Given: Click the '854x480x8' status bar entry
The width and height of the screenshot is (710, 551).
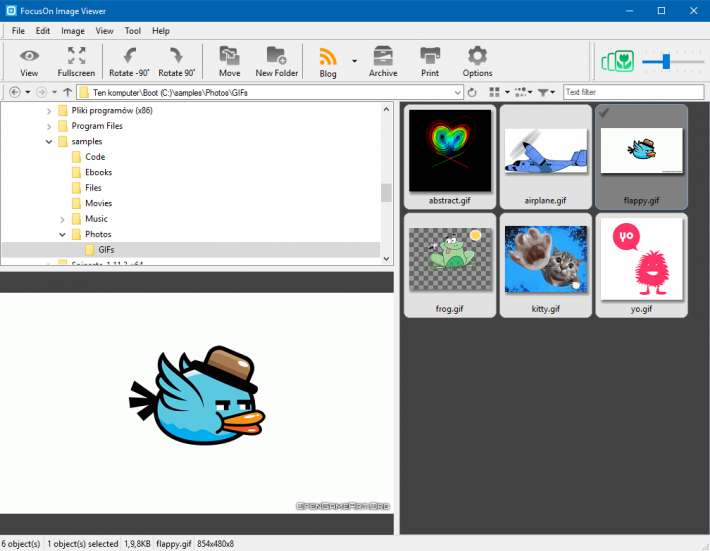Looking at the screenshot, I should 216,544.
